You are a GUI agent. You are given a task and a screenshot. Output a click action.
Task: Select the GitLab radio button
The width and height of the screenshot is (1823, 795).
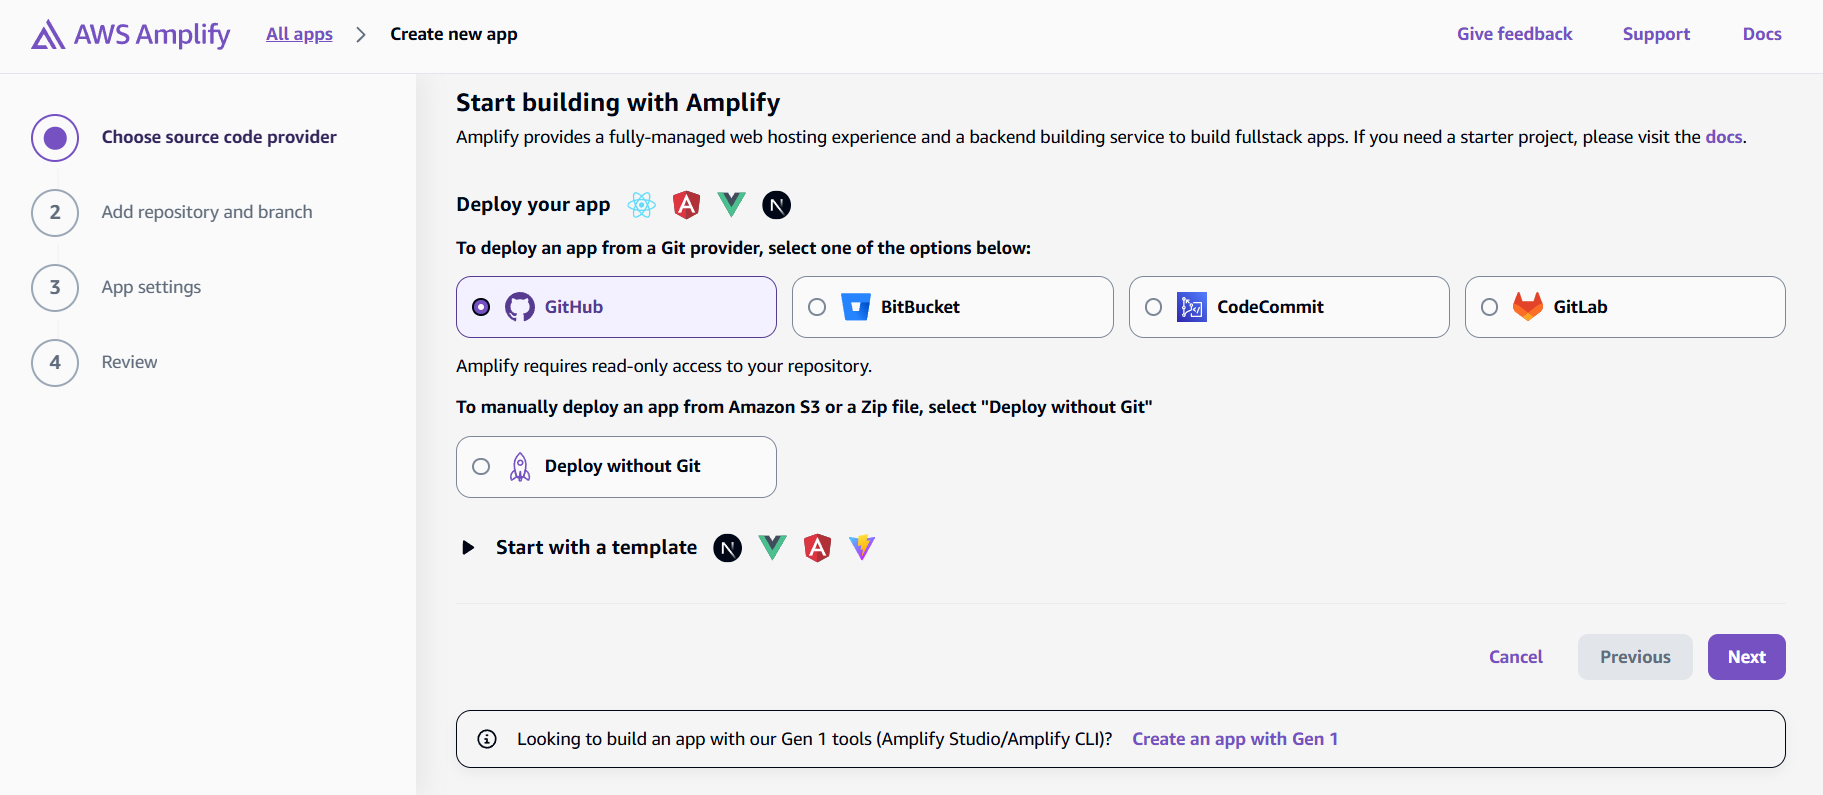point(1489,307)
